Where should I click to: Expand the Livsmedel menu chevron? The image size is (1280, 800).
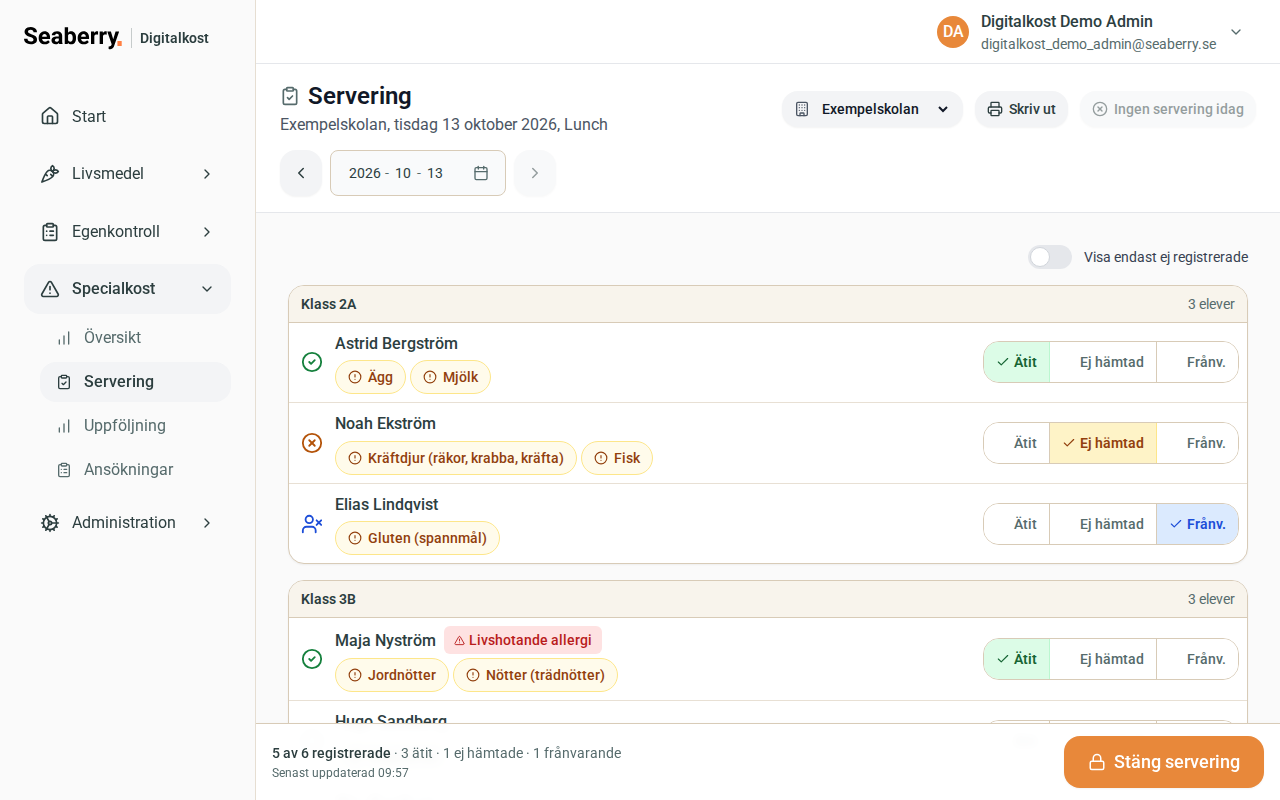click(x=207, y=174)
